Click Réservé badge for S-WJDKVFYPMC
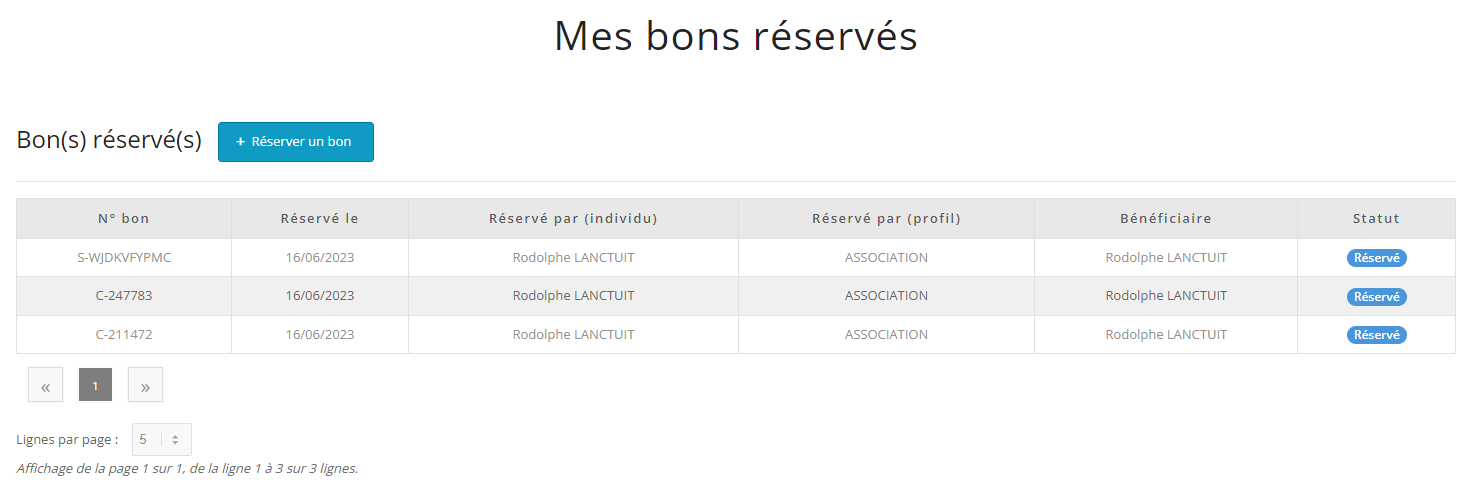Viewport: 1468px width, 503px height. pyautogui.click(x=1376, y=258)
